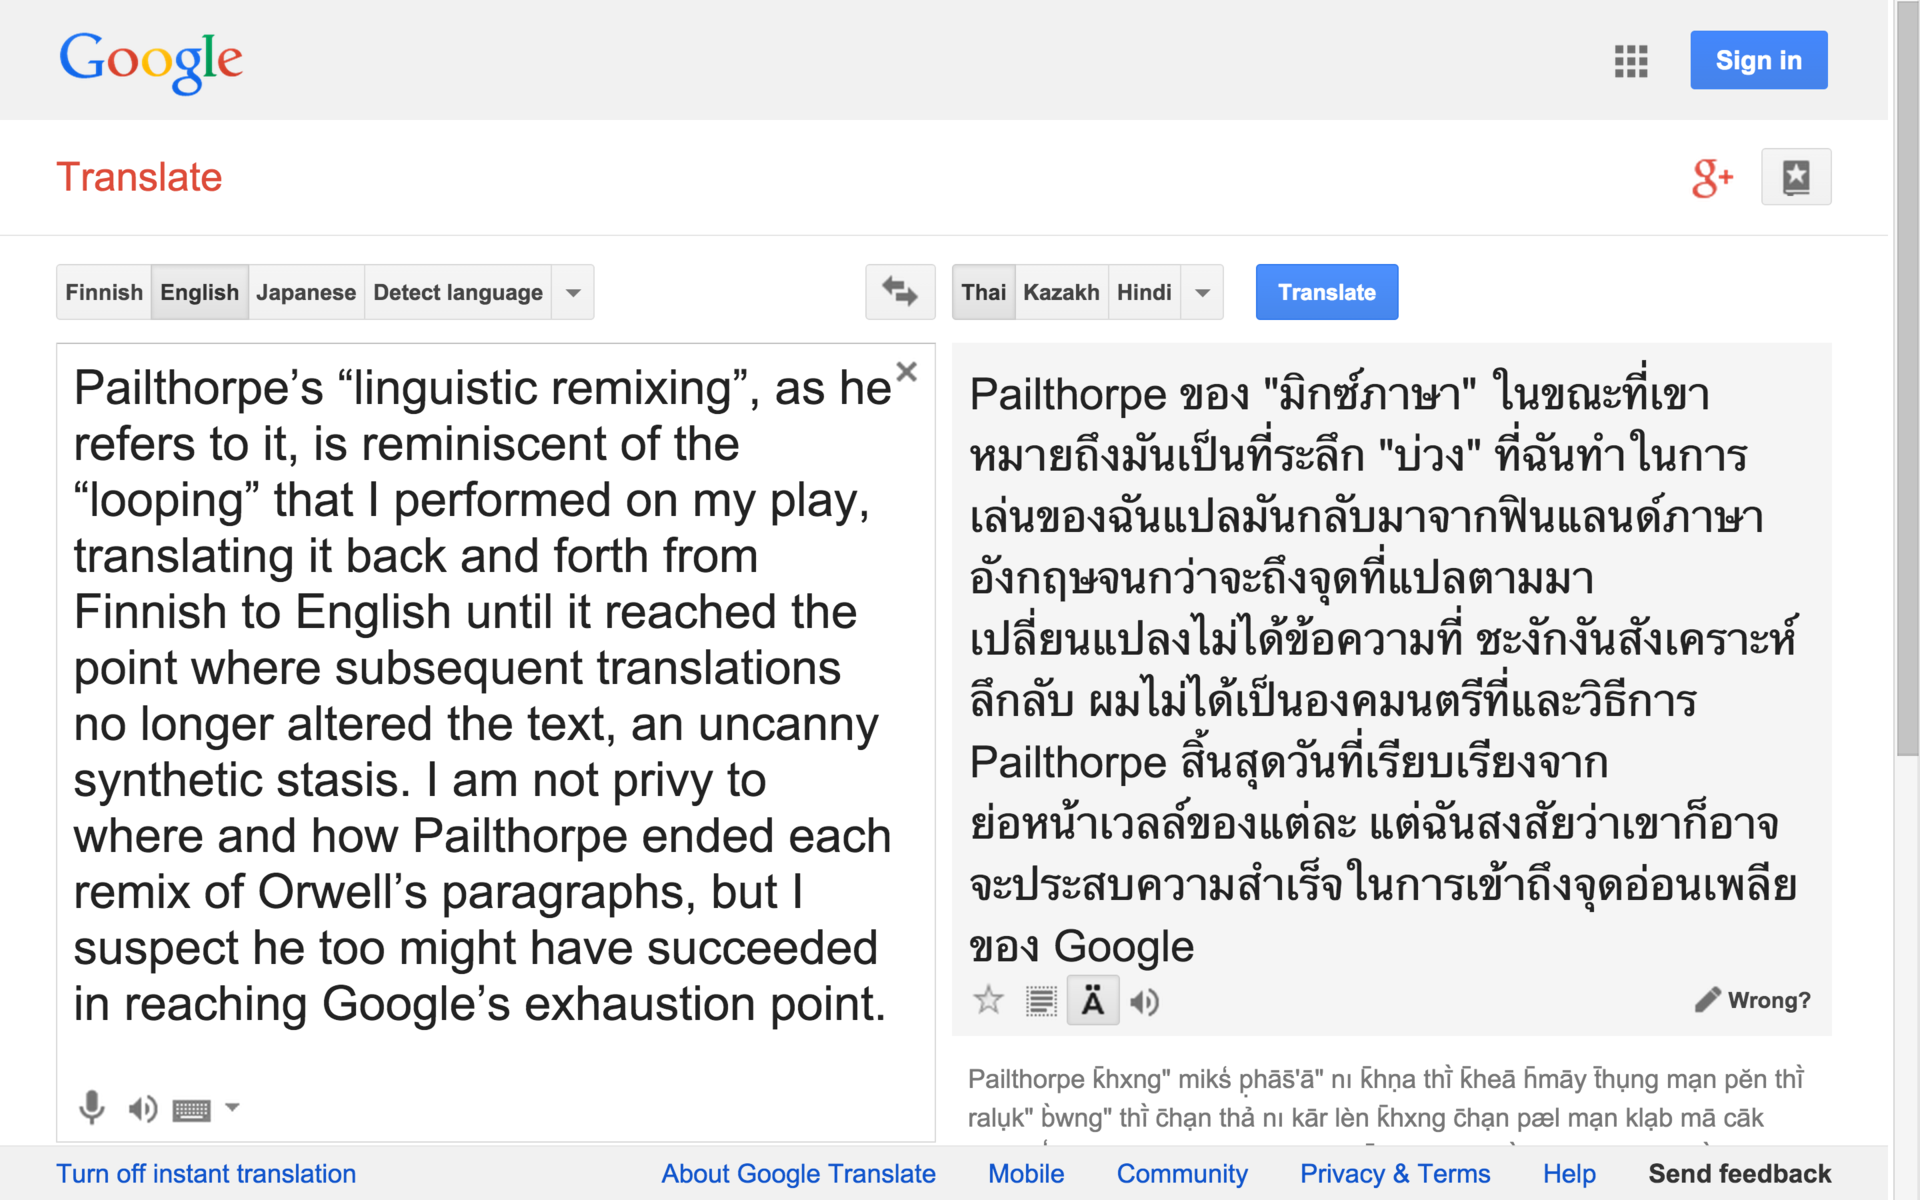1920x1200 pixels.
Task: Select all translated text
Action: [x=1040, y=1000]
